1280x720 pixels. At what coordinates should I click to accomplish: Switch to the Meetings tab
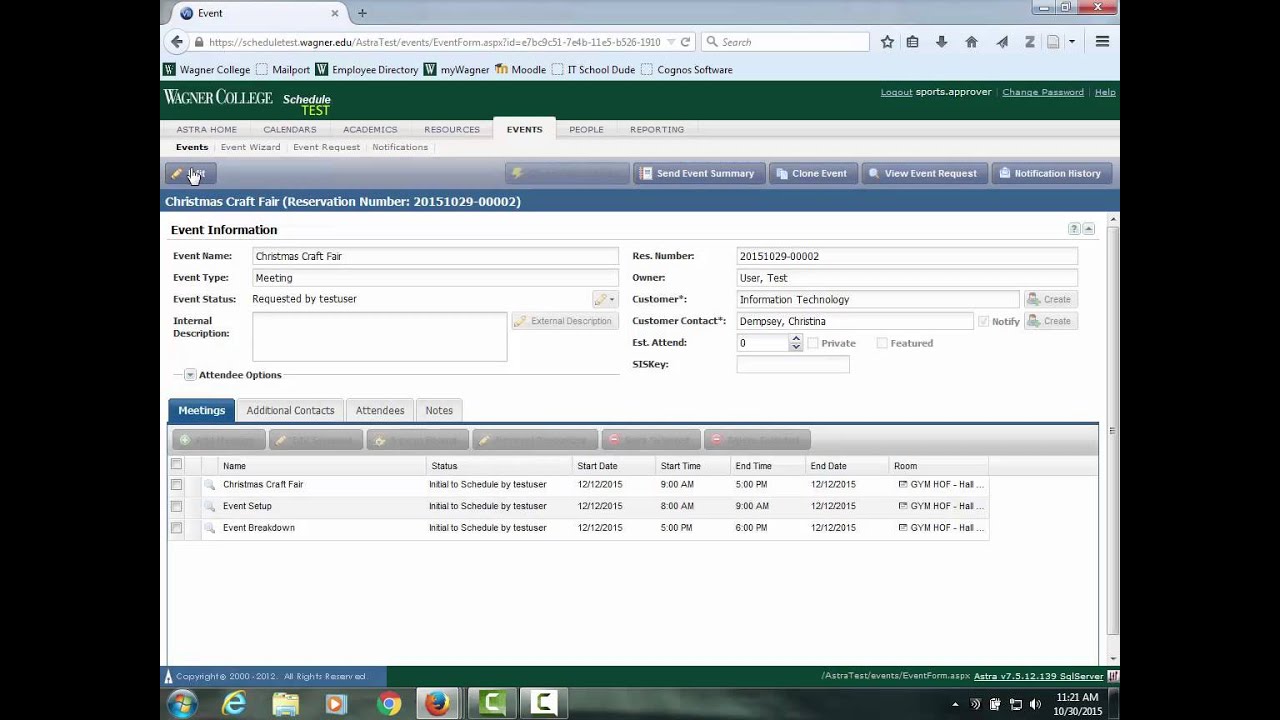coord(202,410)
